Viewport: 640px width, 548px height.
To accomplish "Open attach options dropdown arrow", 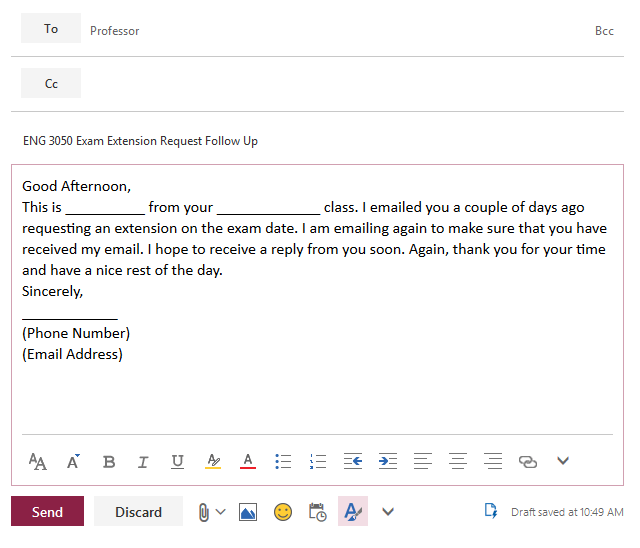I will coord(220,512).
